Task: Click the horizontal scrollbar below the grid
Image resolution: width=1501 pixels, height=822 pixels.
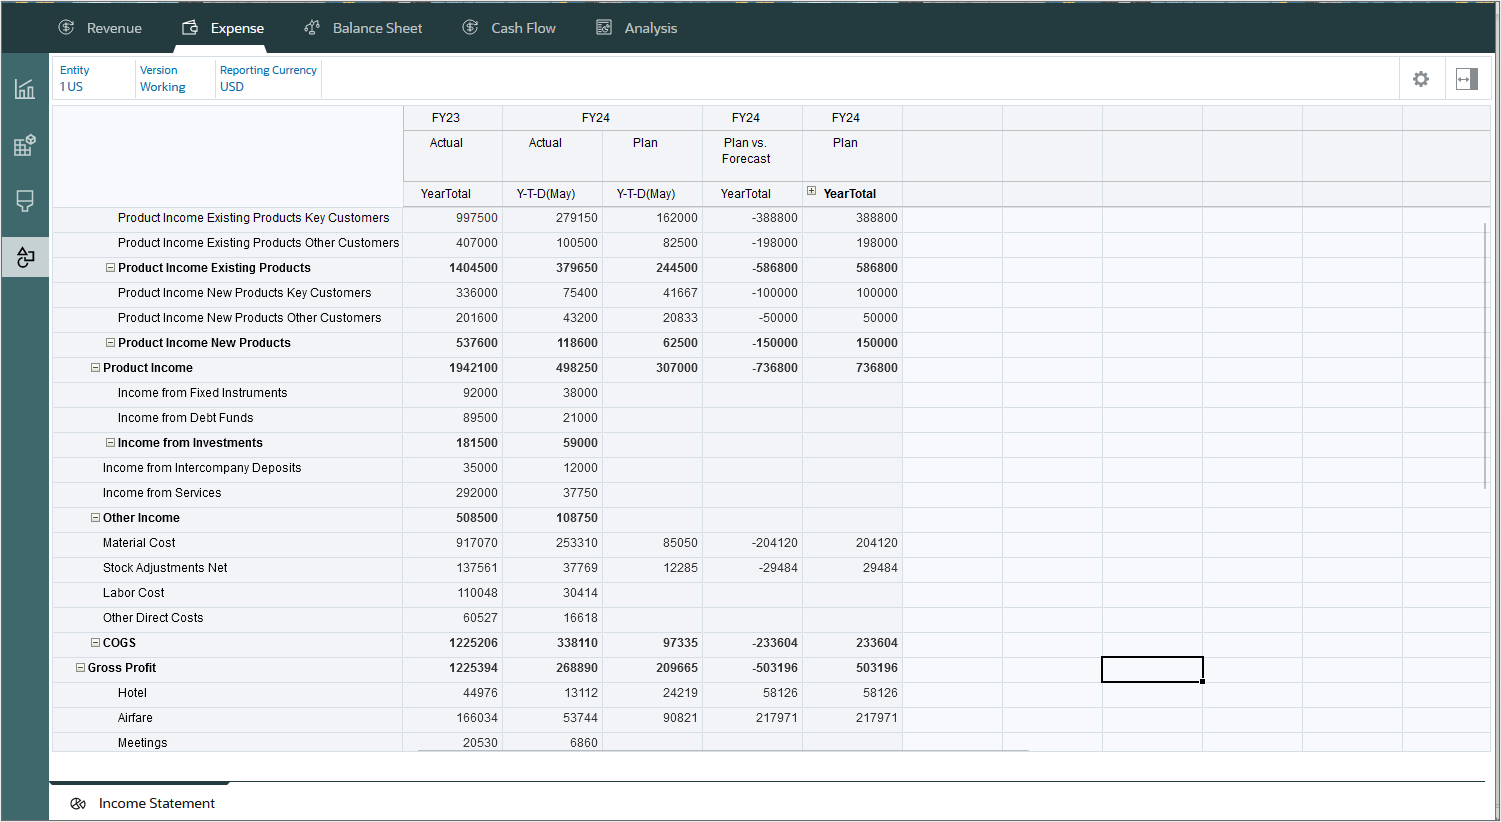Action: tap(723, 750)
